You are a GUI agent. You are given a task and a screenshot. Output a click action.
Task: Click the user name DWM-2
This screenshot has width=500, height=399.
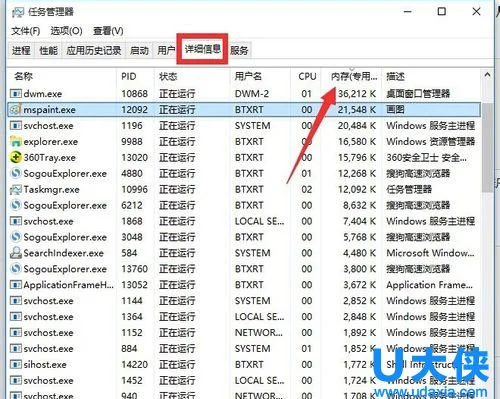tap(252, 94)
